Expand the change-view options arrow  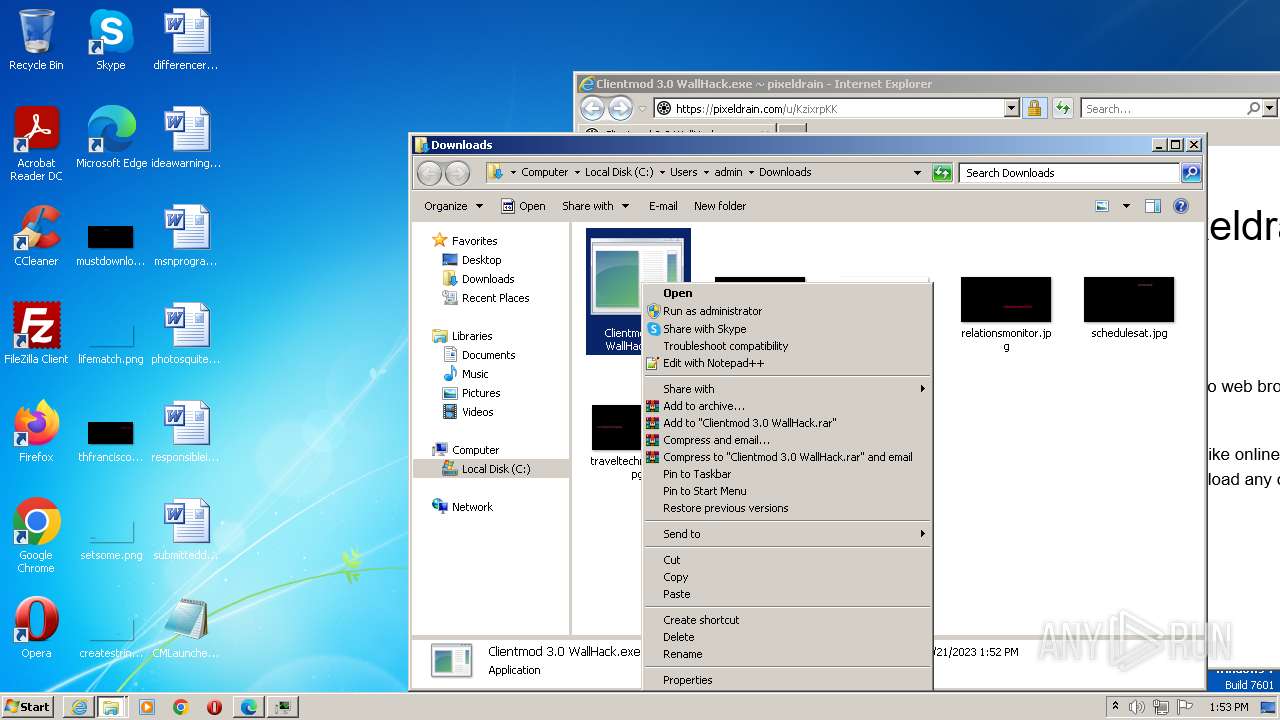click(x=1126, y=206)
